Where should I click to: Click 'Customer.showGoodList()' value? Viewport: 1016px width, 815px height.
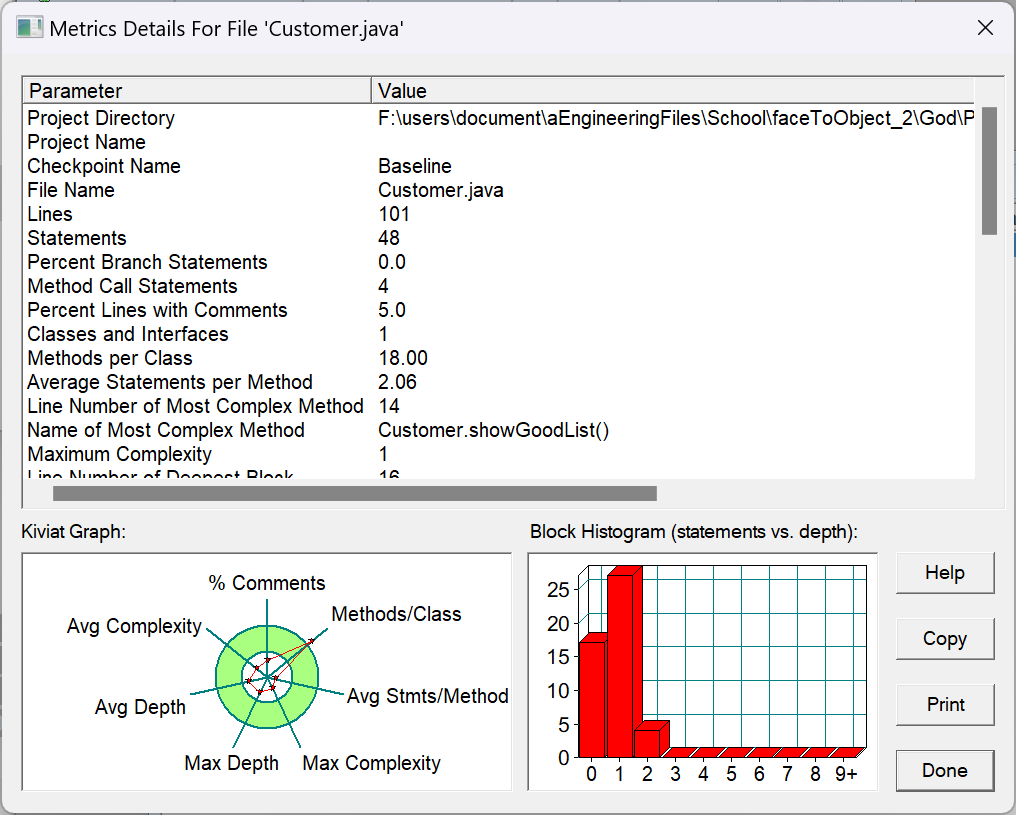click(494, 430)
